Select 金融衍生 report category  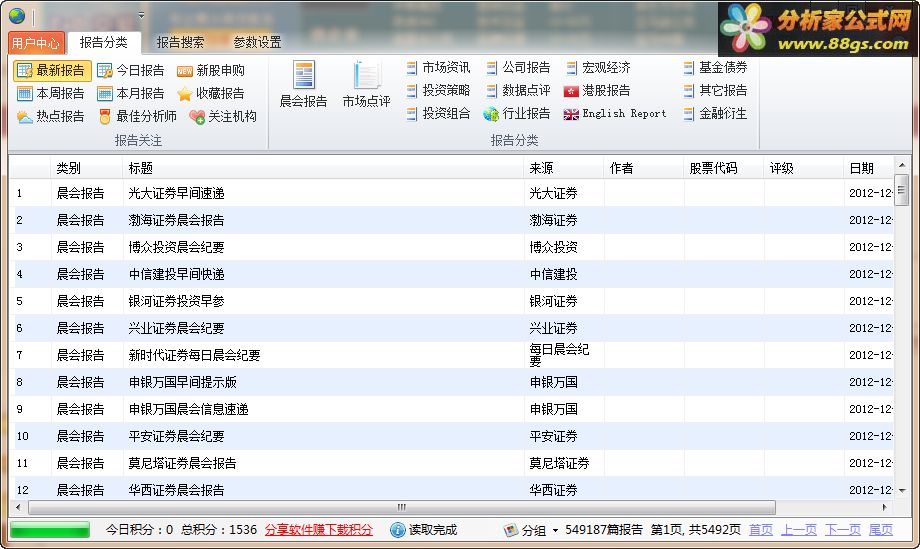tap(715, 113)
